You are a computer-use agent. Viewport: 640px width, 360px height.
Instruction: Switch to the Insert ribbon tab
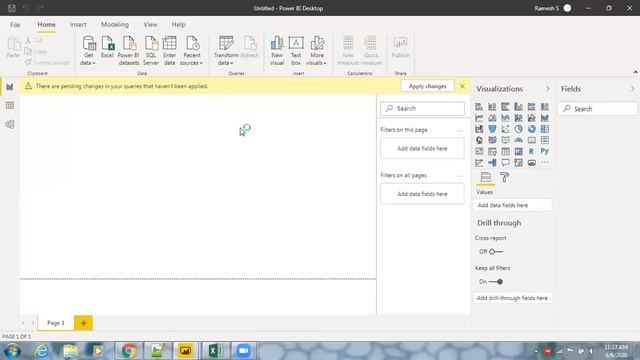(78, 24)
